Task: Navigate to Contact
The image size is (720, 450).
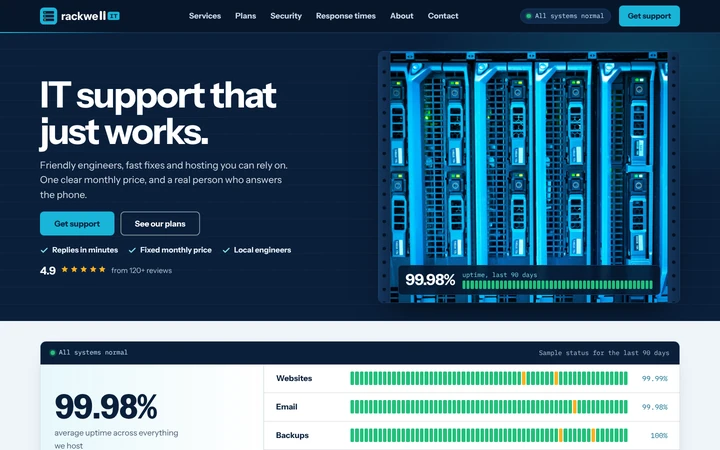Action: pos(443,16)
